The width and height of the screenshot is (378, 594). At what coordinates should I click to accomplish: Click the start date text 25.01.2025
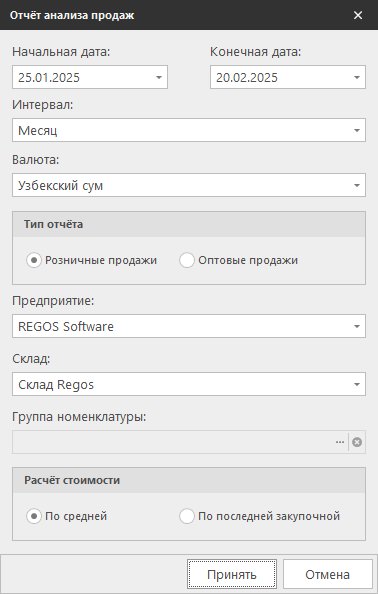[x=49, y=78]
